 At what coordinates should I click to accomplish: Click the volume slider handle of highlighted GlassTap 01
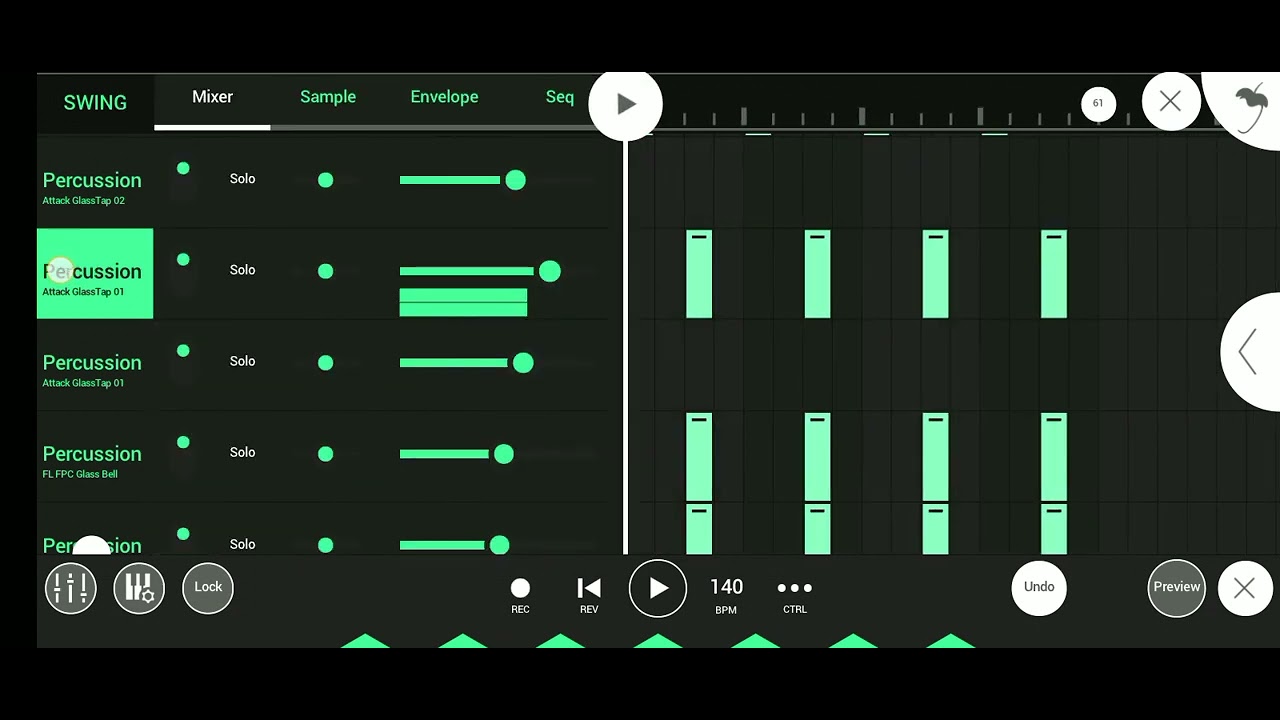pos(549,271)
